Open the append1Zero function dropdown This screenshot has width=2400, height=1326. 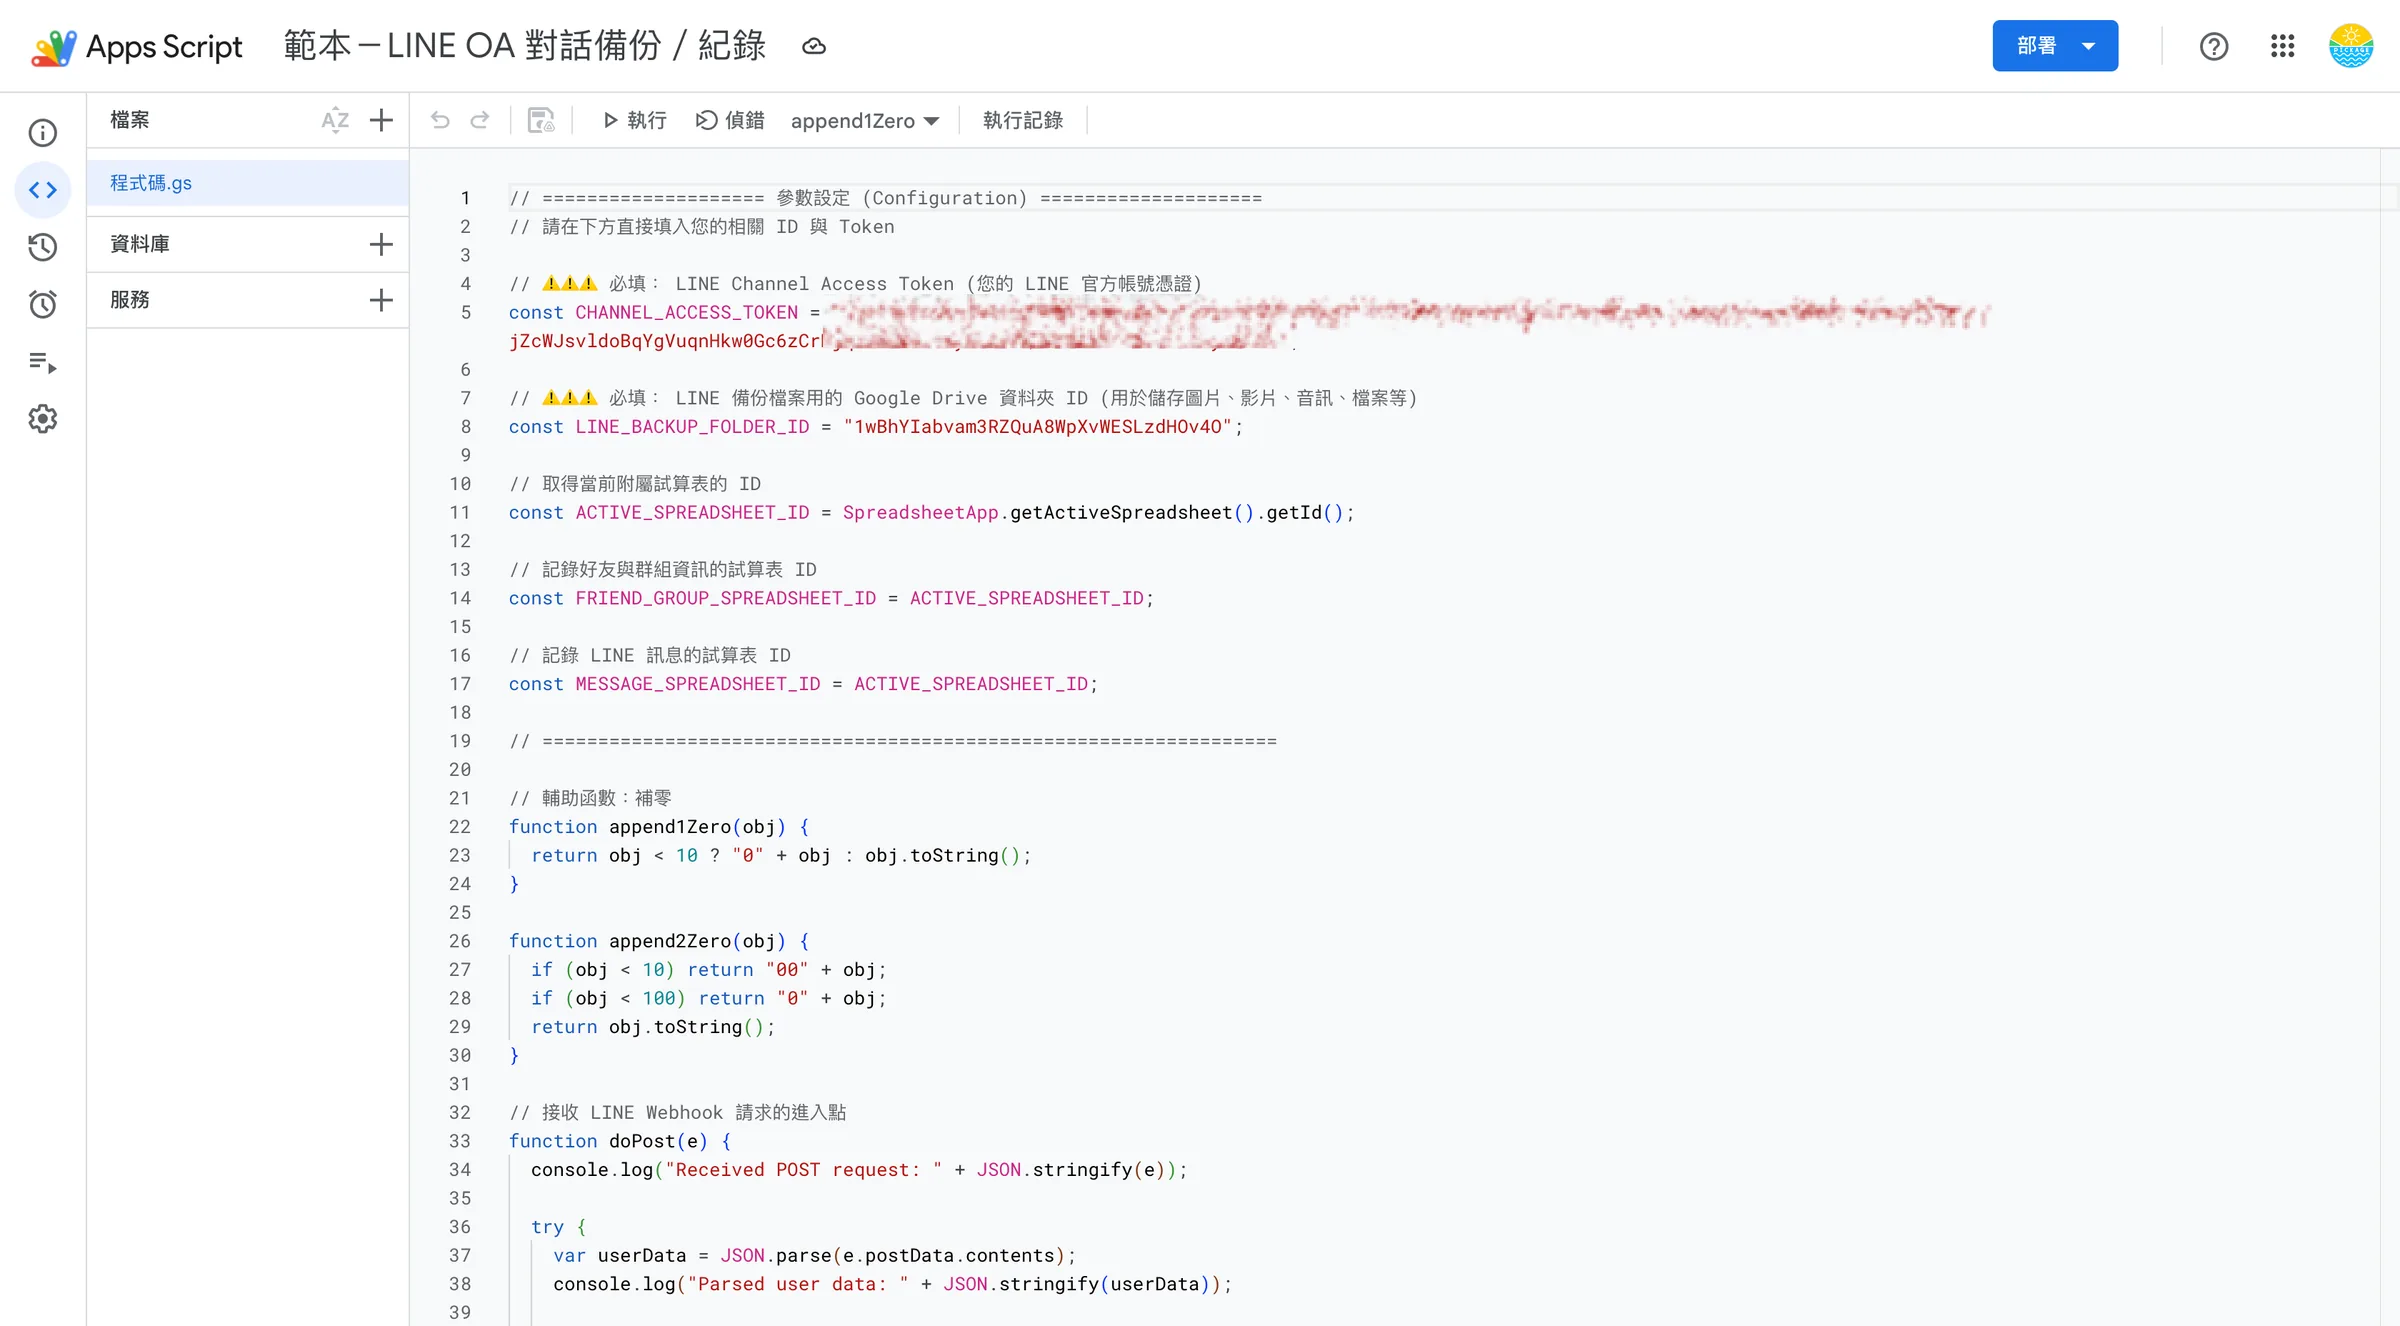pyautogui.click(x=865, y=121)
